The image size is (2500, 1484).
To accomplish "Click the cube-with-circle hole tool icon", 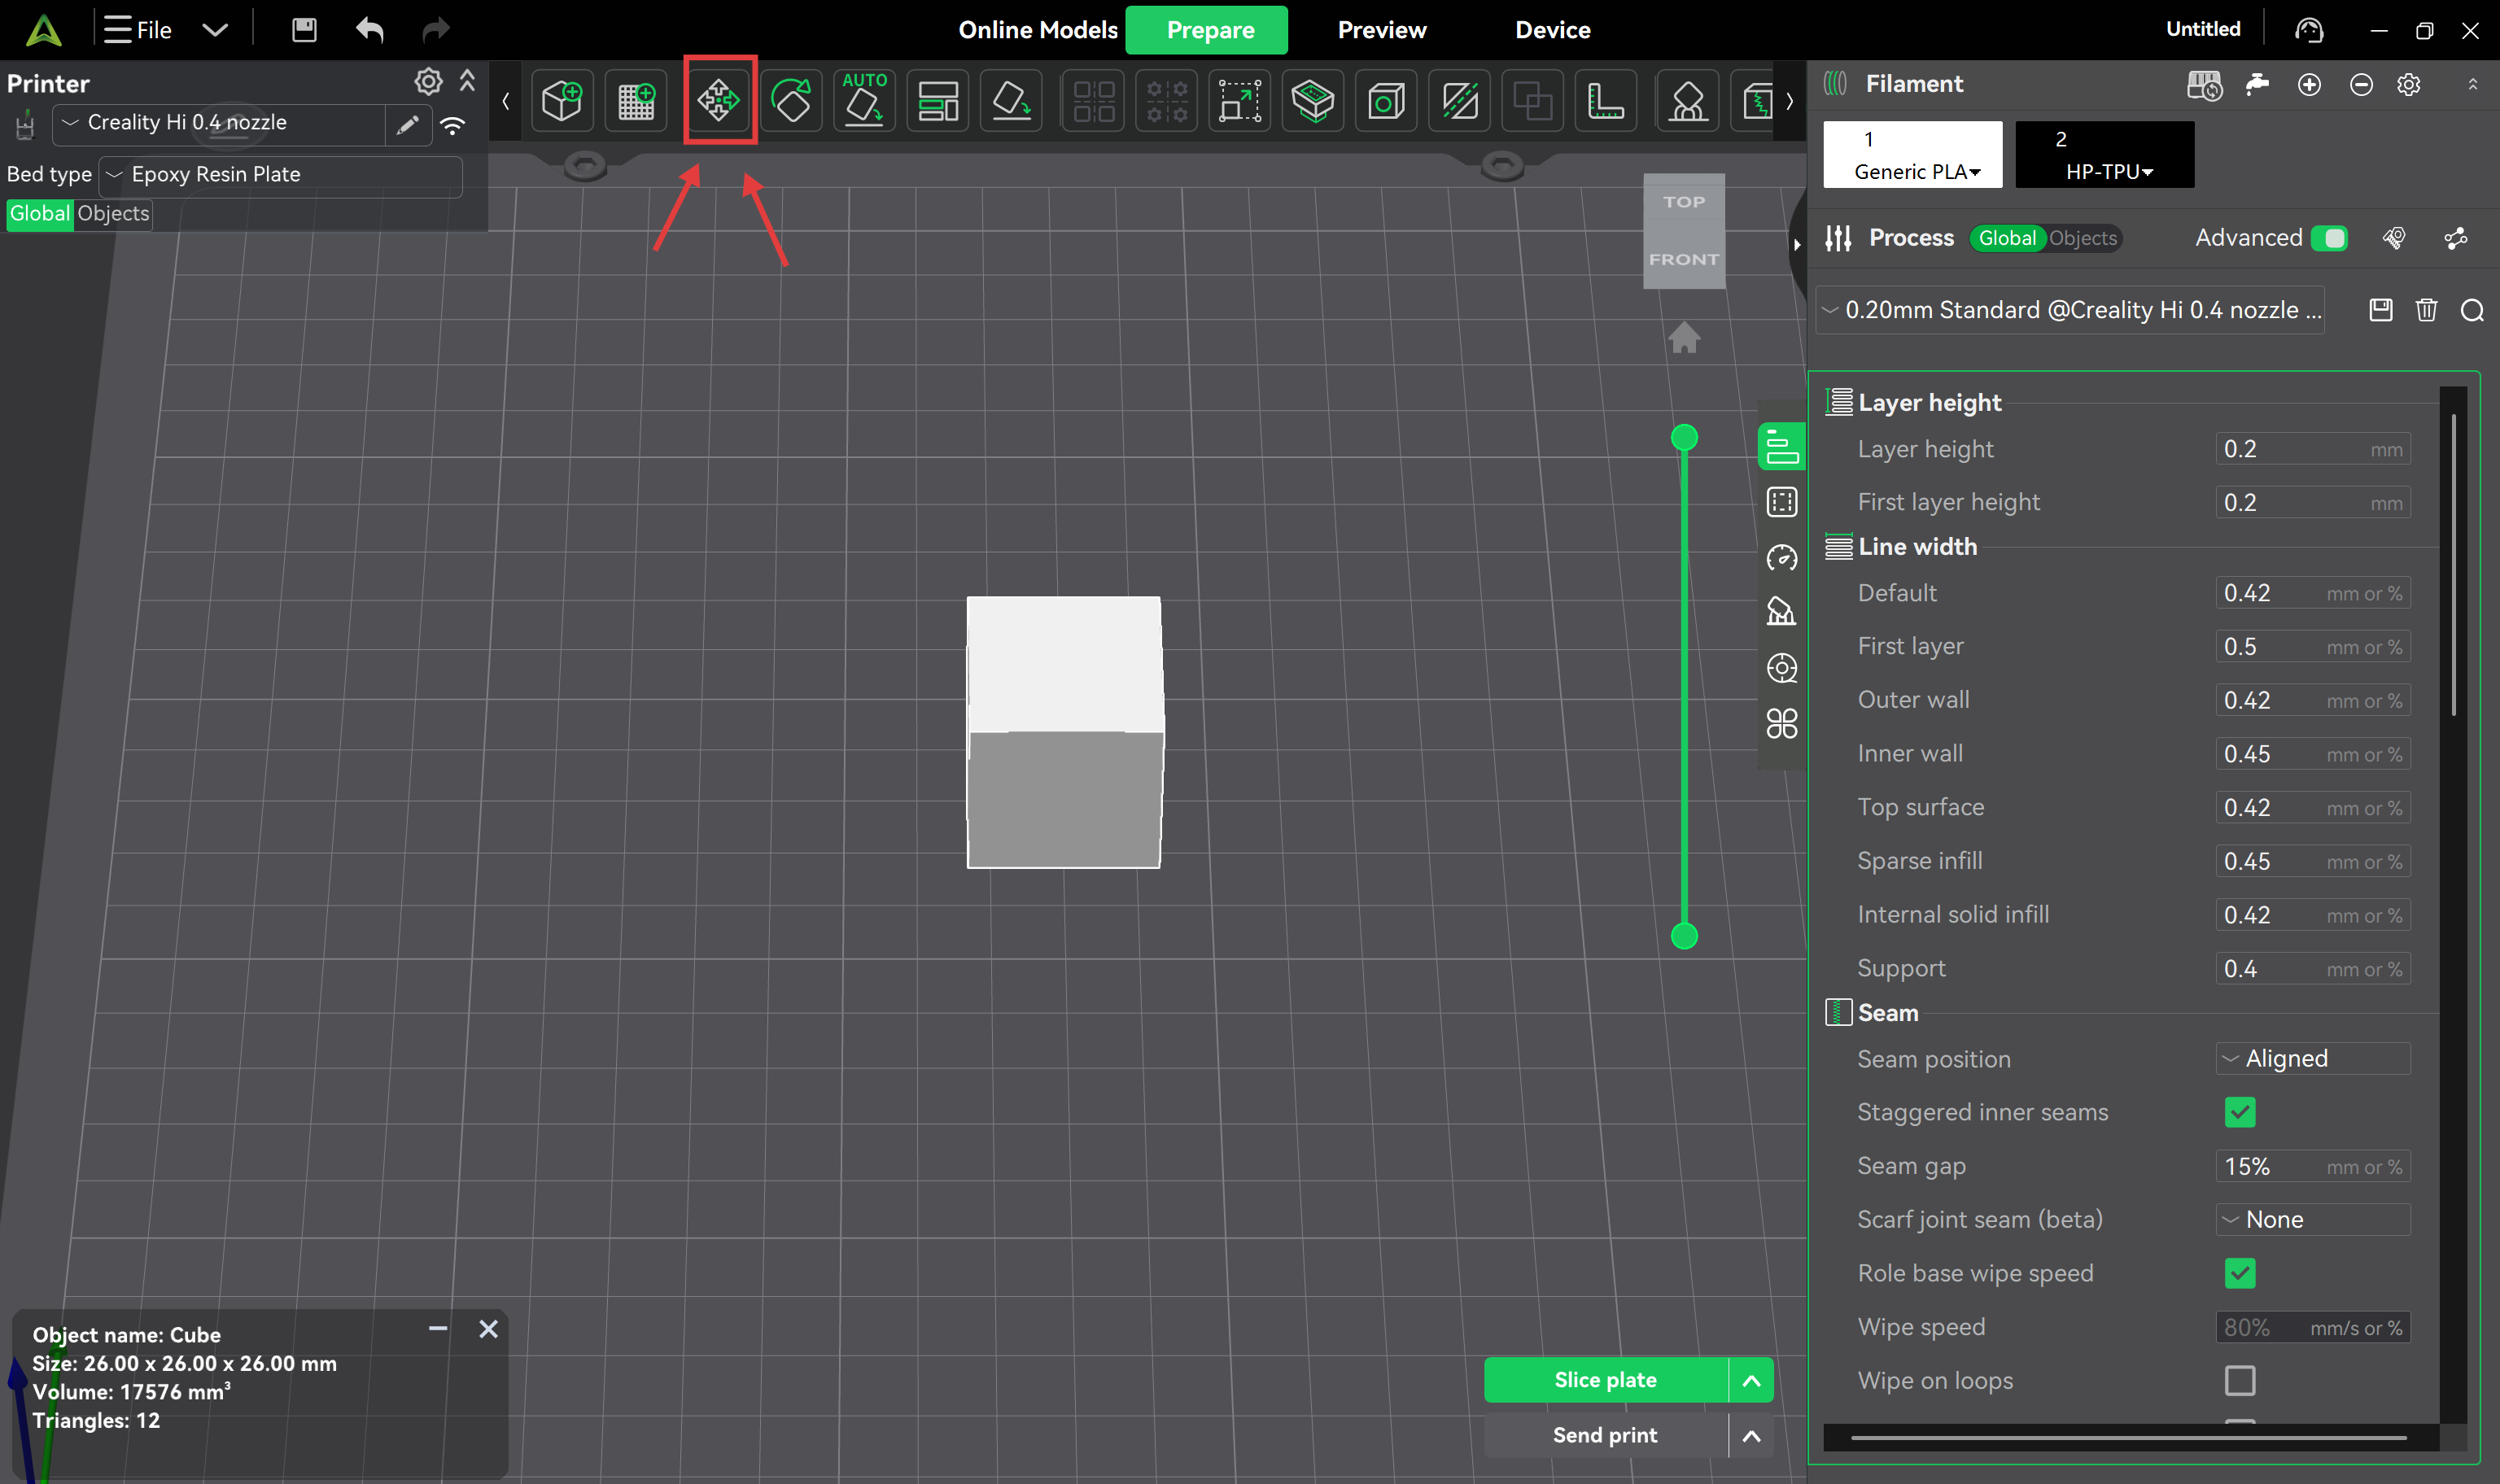I will click(1386, 100).
